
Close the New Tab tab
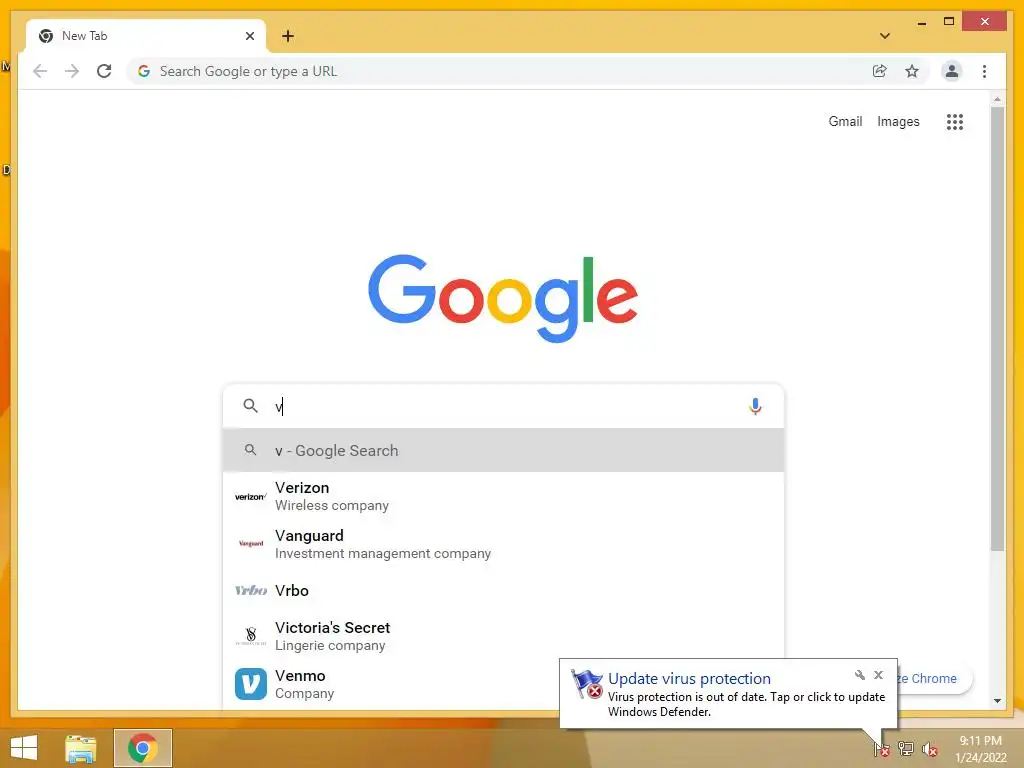point(249,36)
